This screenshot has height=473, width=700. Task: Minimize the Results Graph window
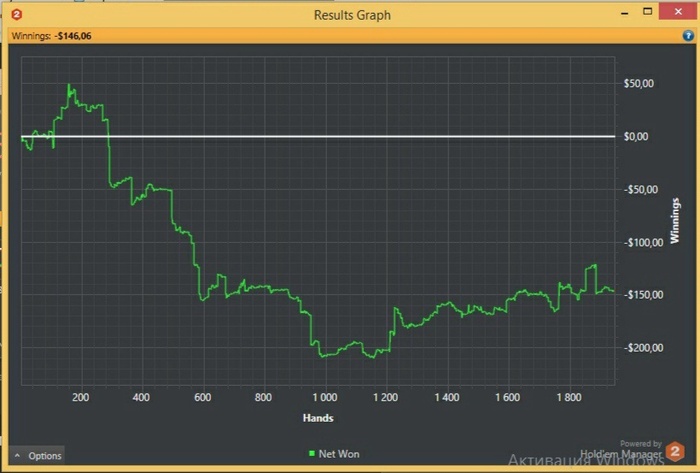(x=625, y=14)
